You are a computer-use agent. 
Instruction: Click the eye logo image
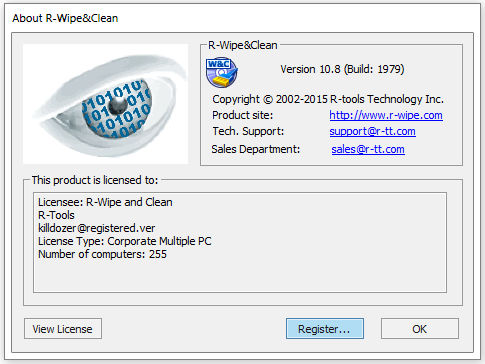pyautogui.click(x=106, y=104)
